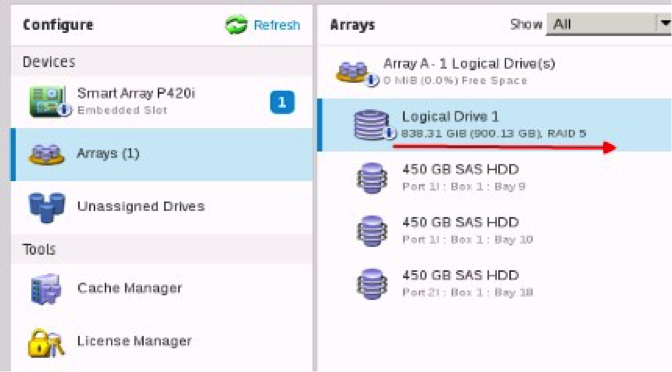The image size is (672, 372).
Task: Click the License Manager padlock icon
Action: [46, 342]
